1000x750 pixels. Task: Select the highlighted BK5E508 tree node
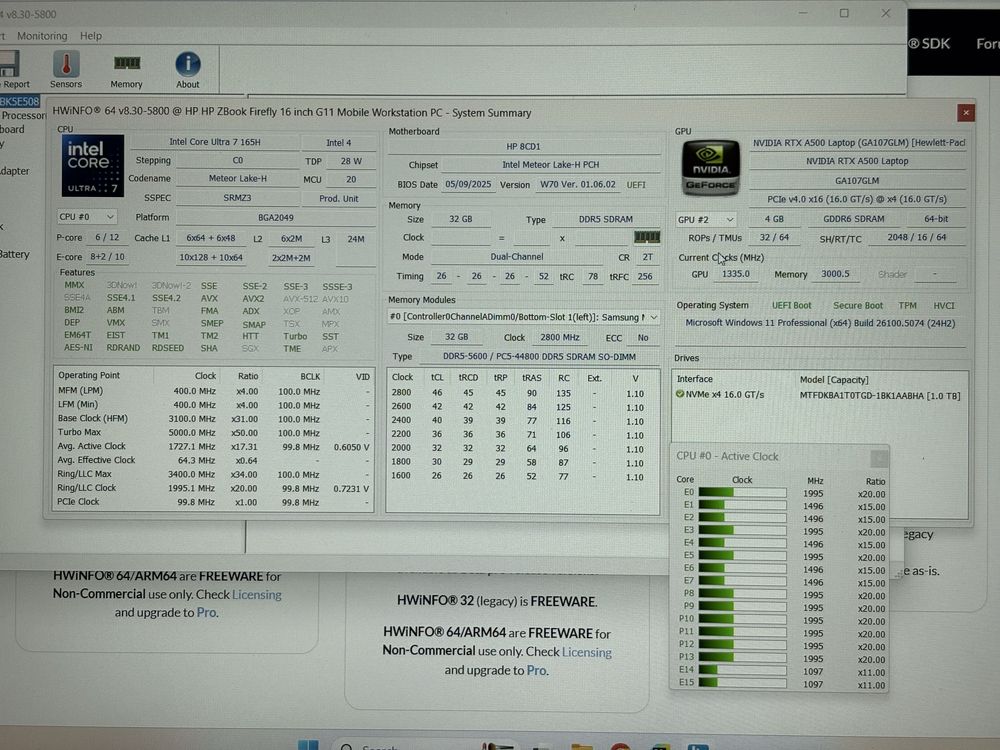20,101
